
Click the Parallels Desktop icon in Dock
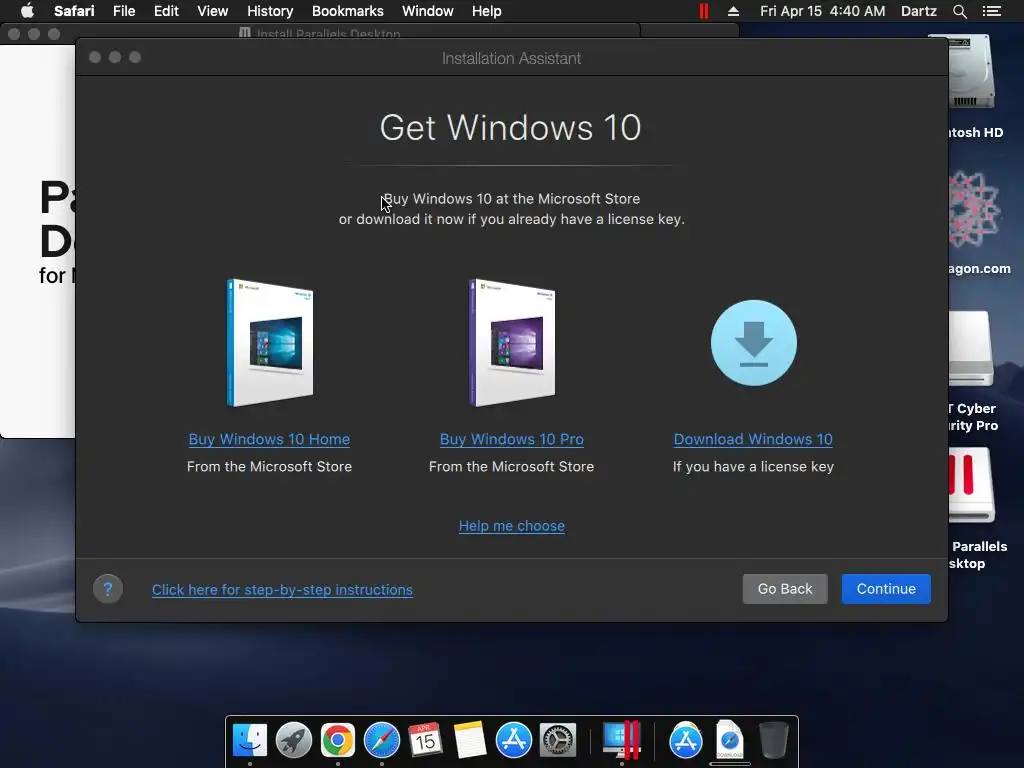[621, 739]
